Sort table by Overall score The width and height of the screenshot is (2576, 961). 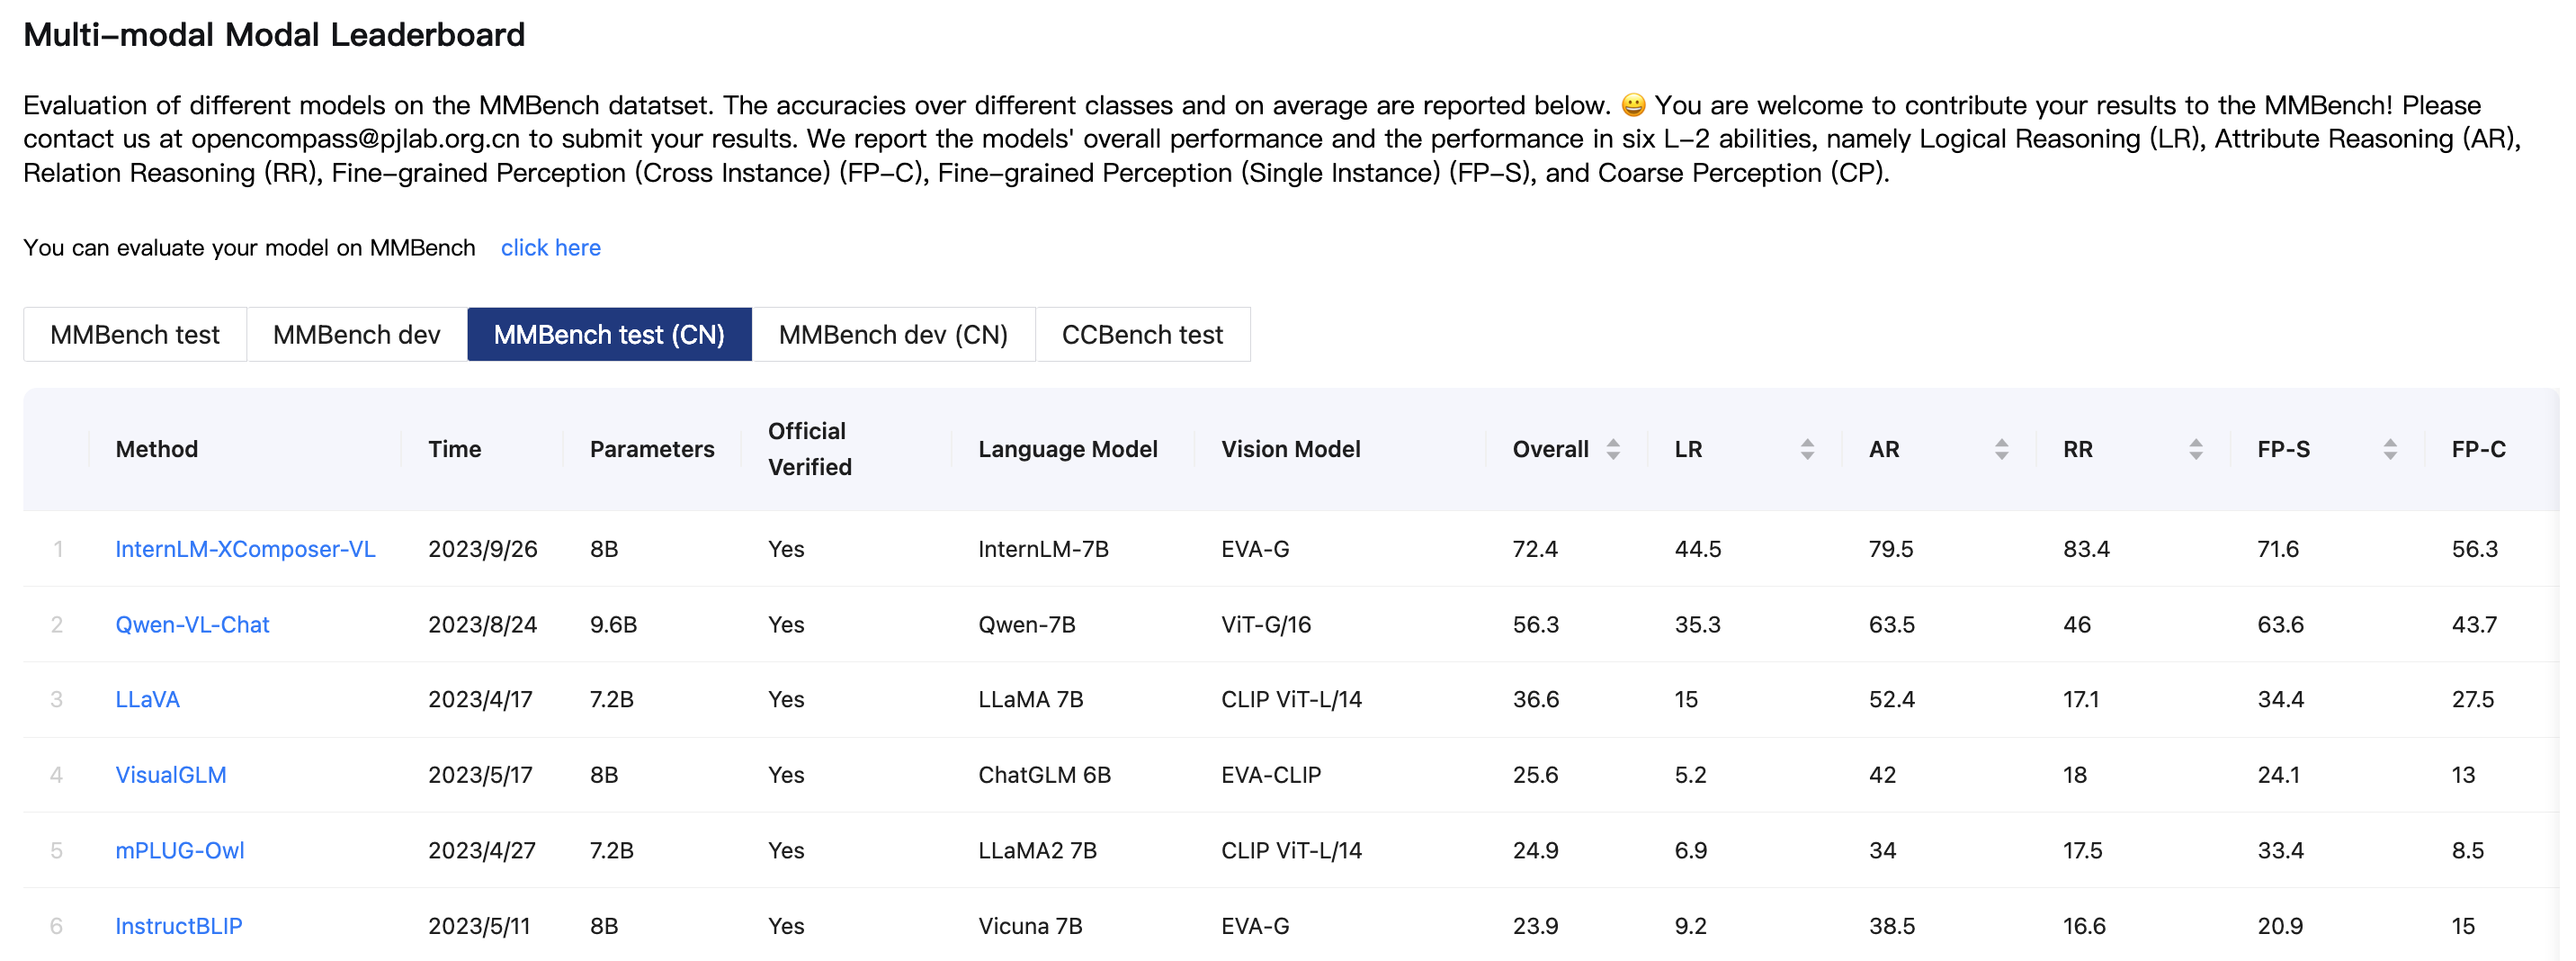pos(1612,450)
